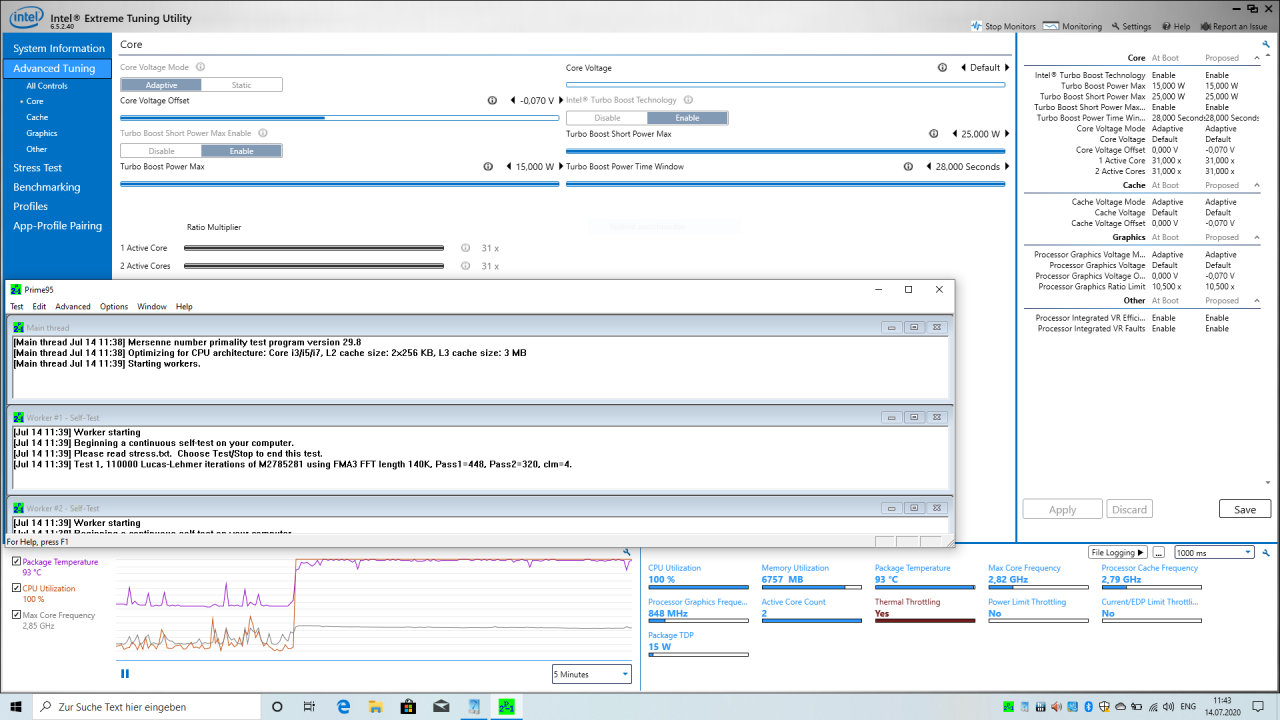Open the Monitoring view from the header

[1072, 26]
